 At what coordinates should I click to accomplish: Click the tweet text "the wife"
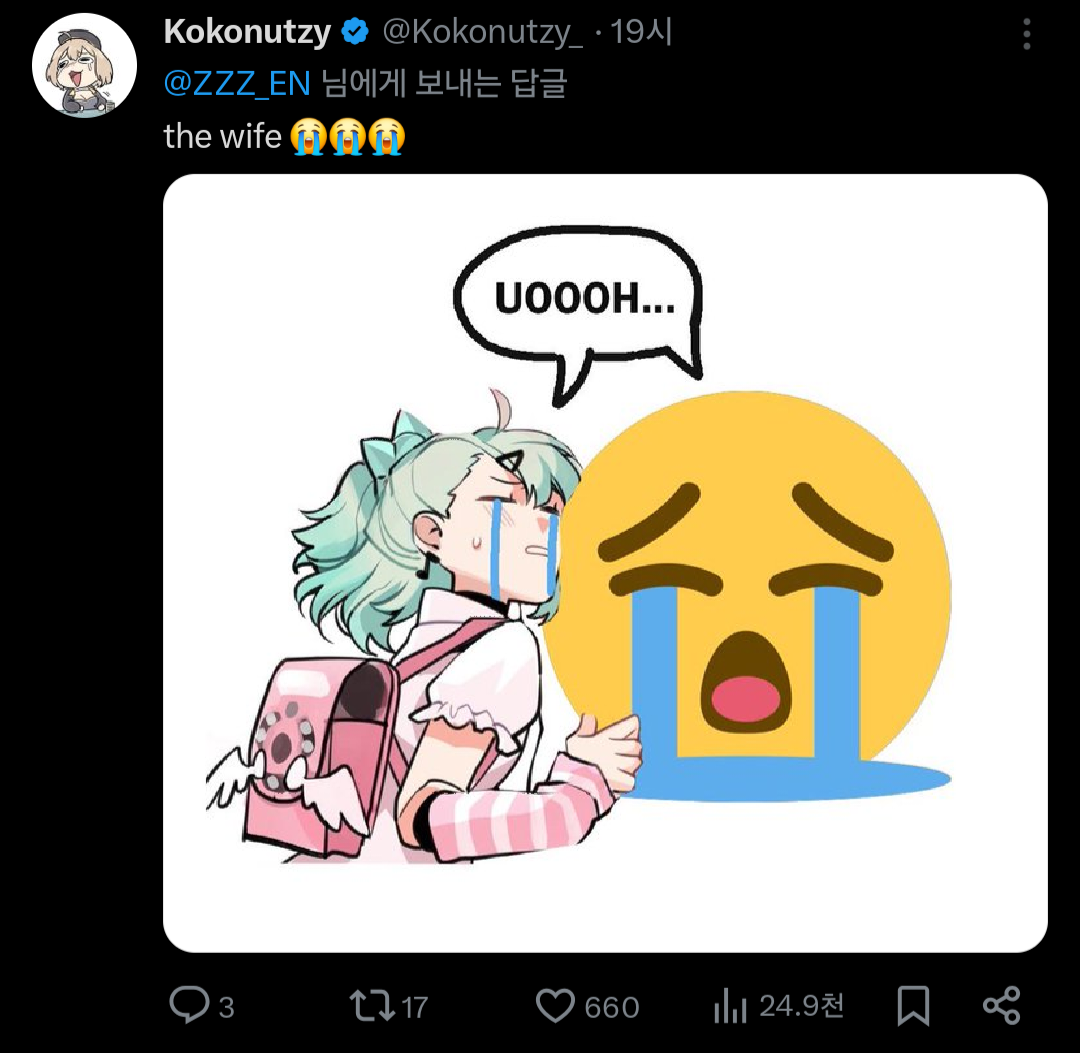222,136
